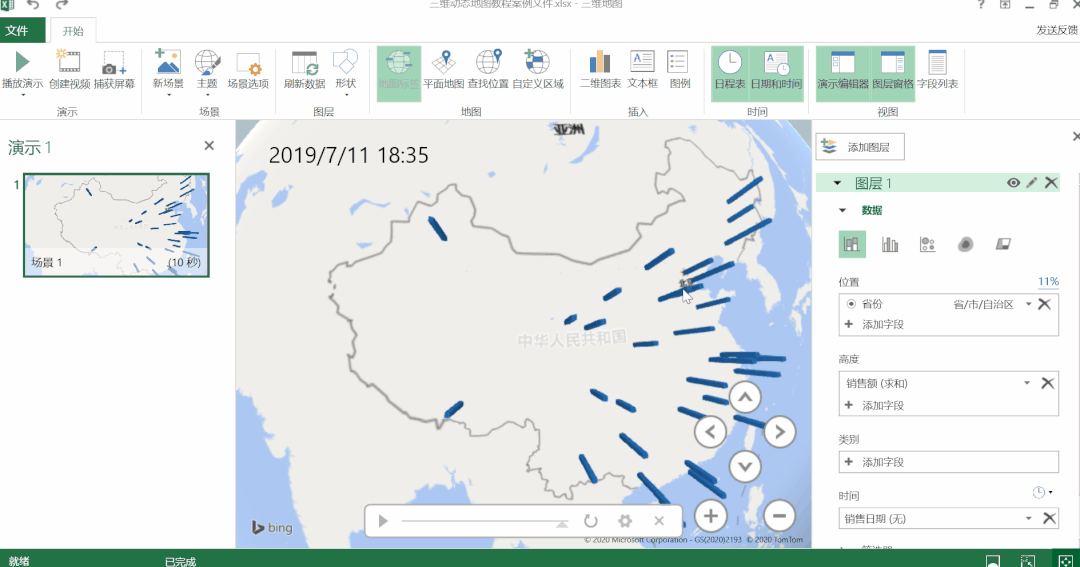Screen dimensions: 1080x567
Task: Open 销售额 (求和) aggregation dropdown
Action: [x=1027, y=383]
